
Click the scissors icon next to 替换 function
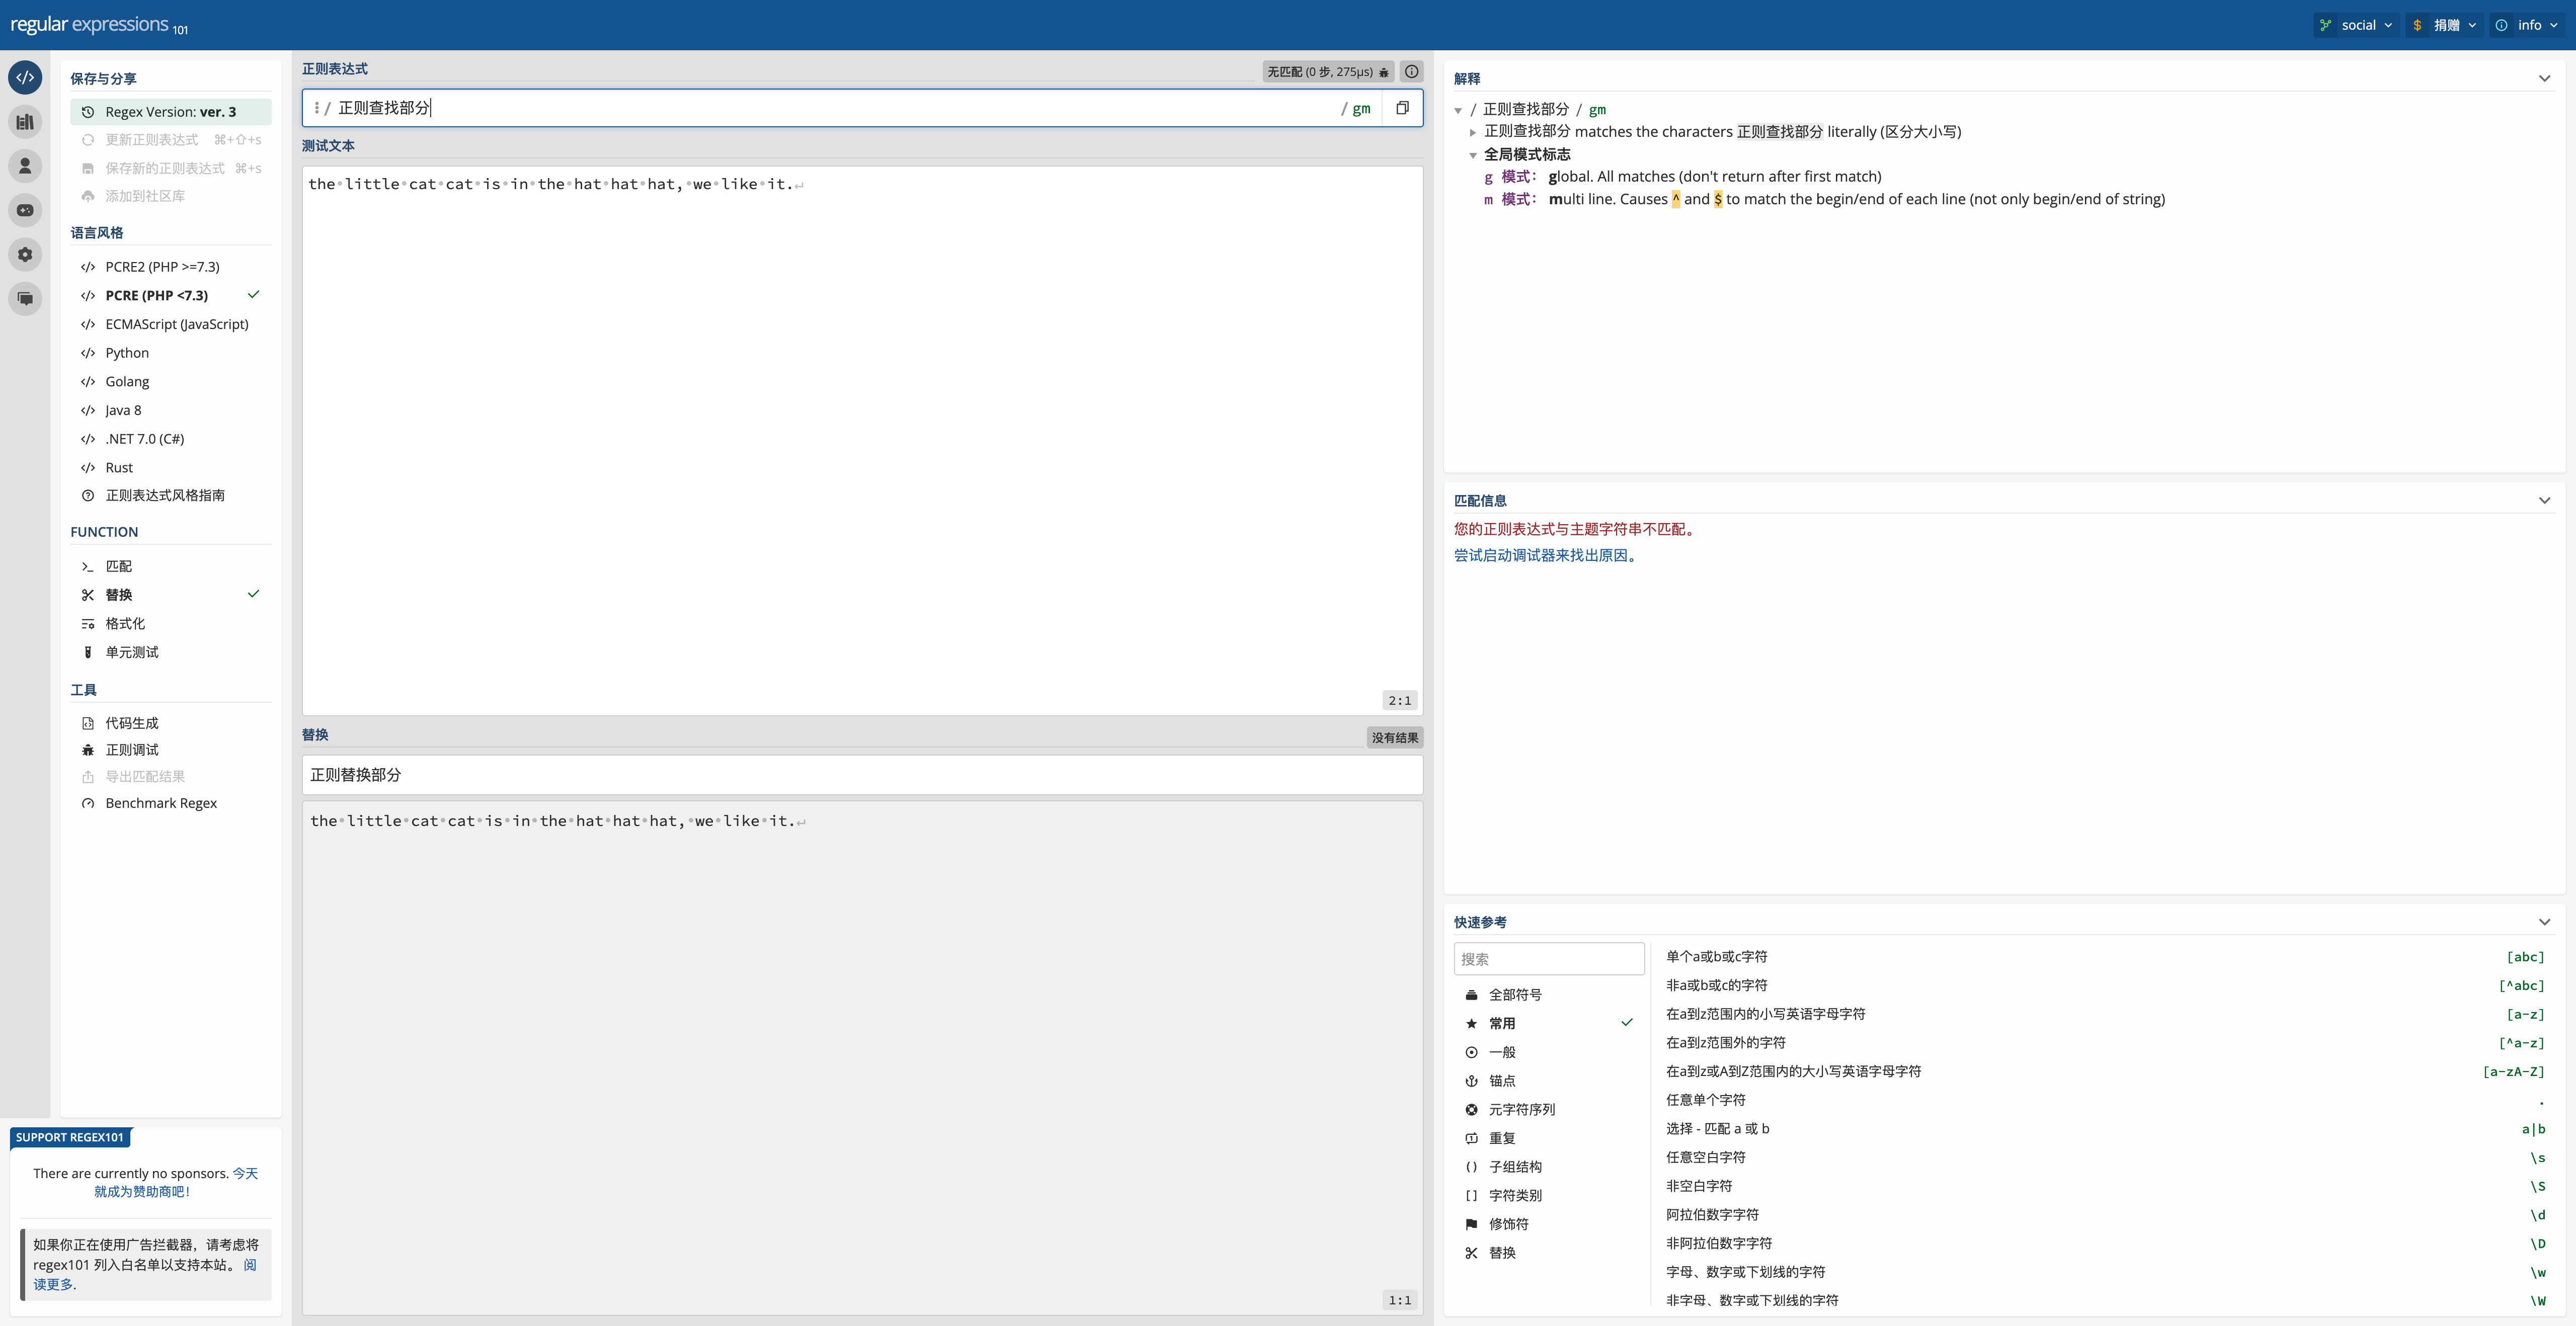tap(88, 595)
